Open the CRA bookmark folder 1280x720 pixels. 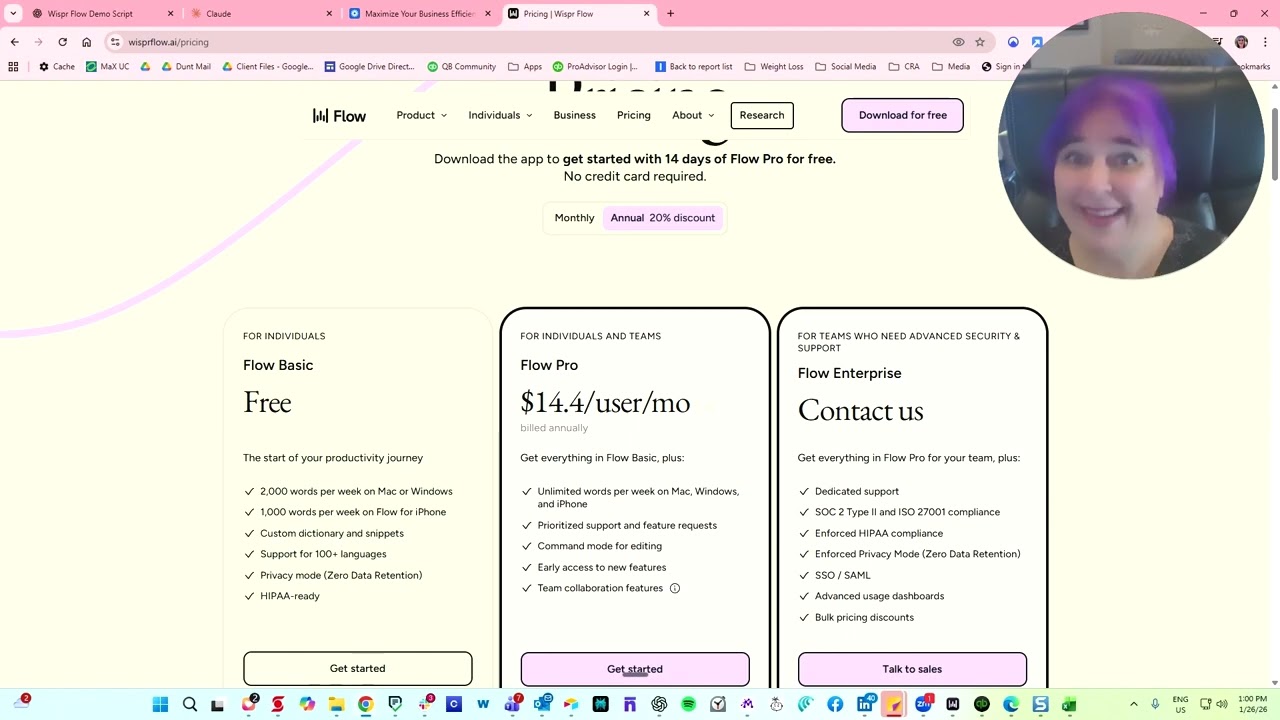(903, 67)
